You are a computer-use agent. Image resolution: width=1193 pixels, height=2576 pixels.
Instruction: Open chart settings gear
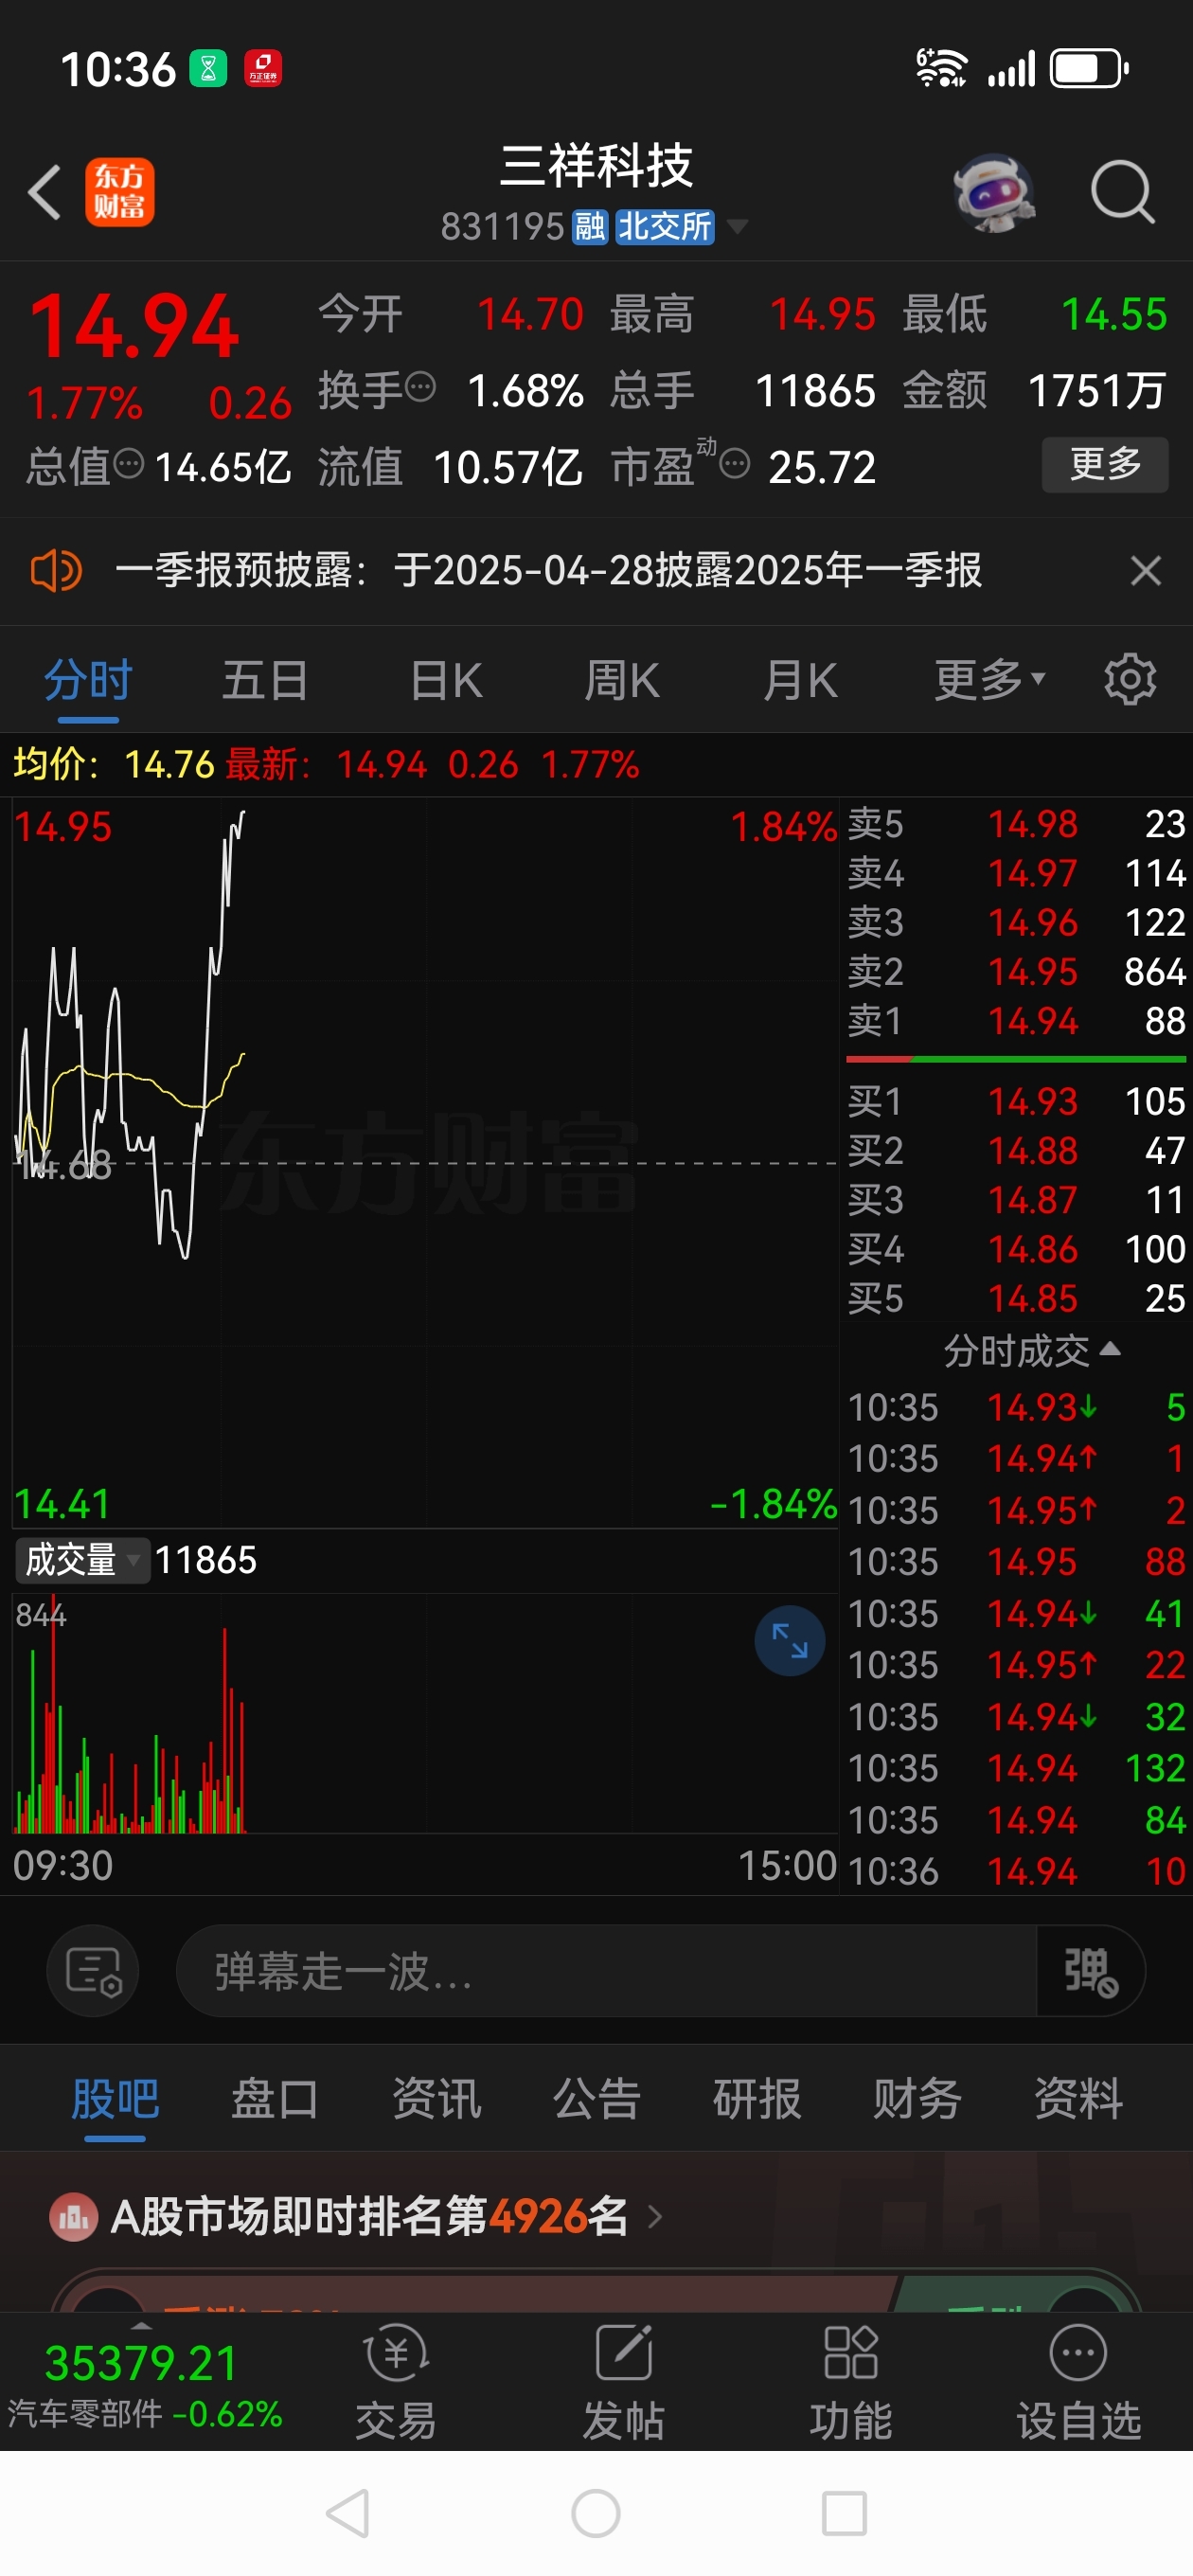click(x=1130, y=681)
